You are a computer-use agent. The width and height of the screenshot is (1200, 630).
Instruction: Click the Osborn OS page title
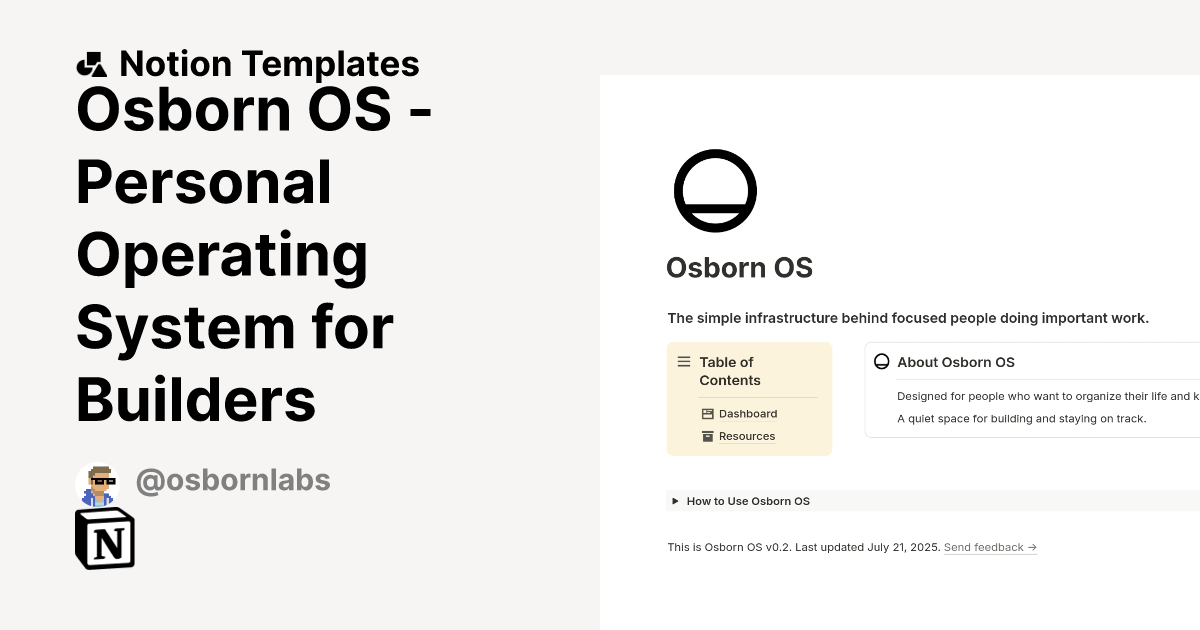coord(739,267)
